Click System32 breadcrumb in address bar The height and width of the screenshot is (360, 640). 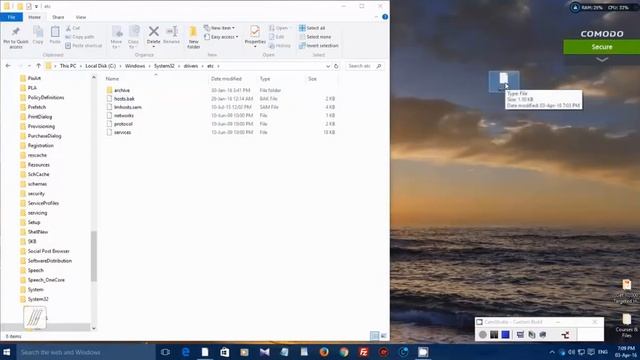pyautogui.click(x=164, y=66)
